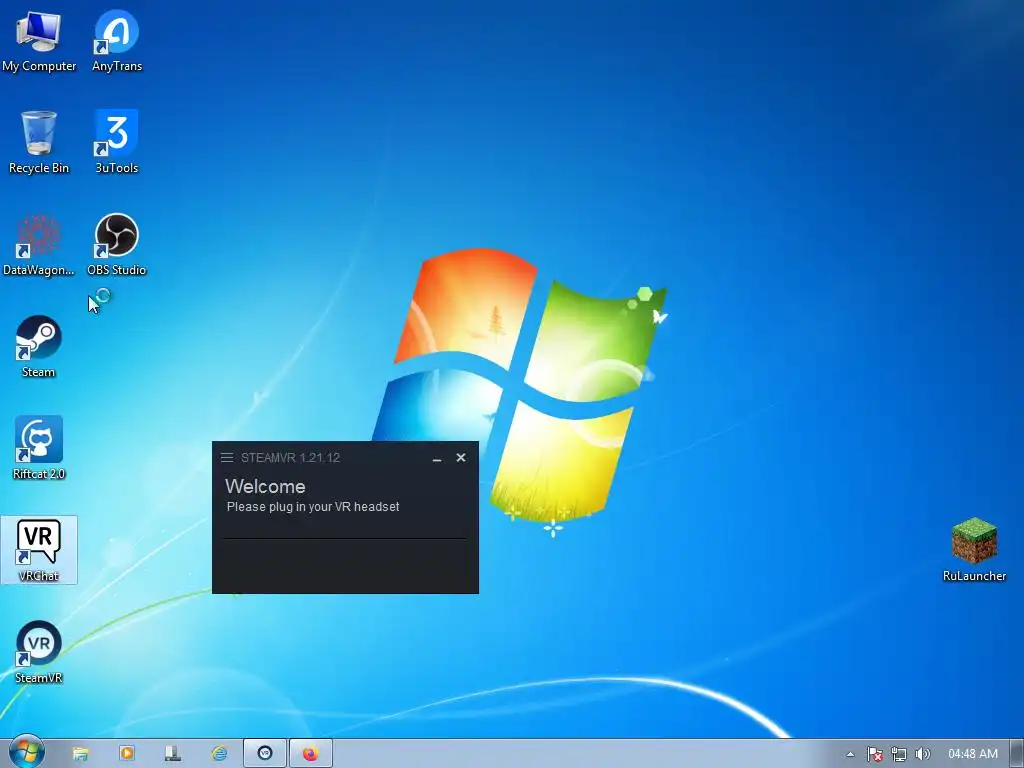Open the Action Center flag icon

pos(874,754)
